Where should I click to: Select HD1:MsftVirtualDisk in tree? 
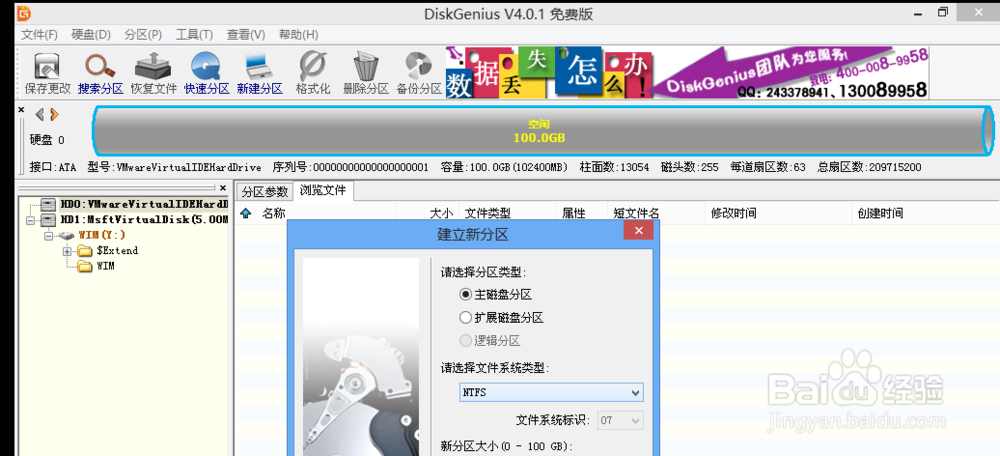pos(144,220)
